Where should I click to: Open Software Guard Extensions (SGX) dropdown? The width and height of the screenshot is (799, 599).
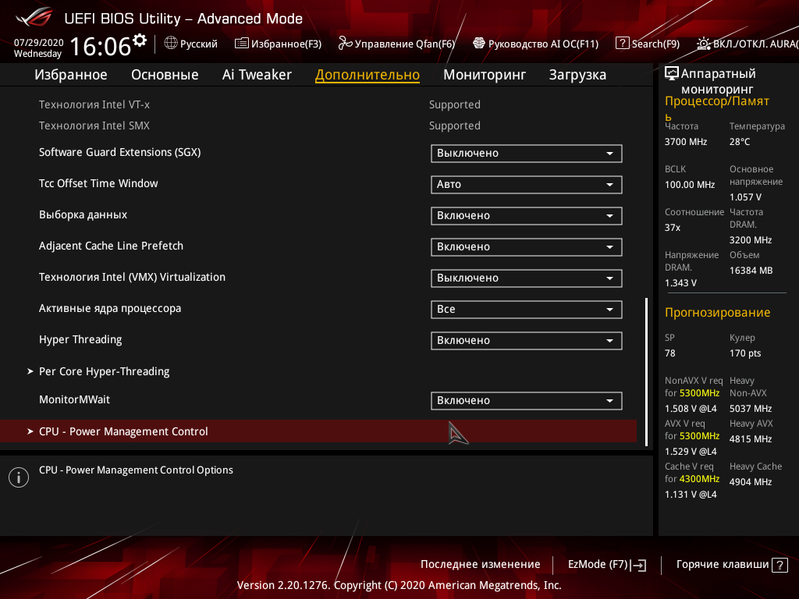pyautogui.click(x=526, y=153)
